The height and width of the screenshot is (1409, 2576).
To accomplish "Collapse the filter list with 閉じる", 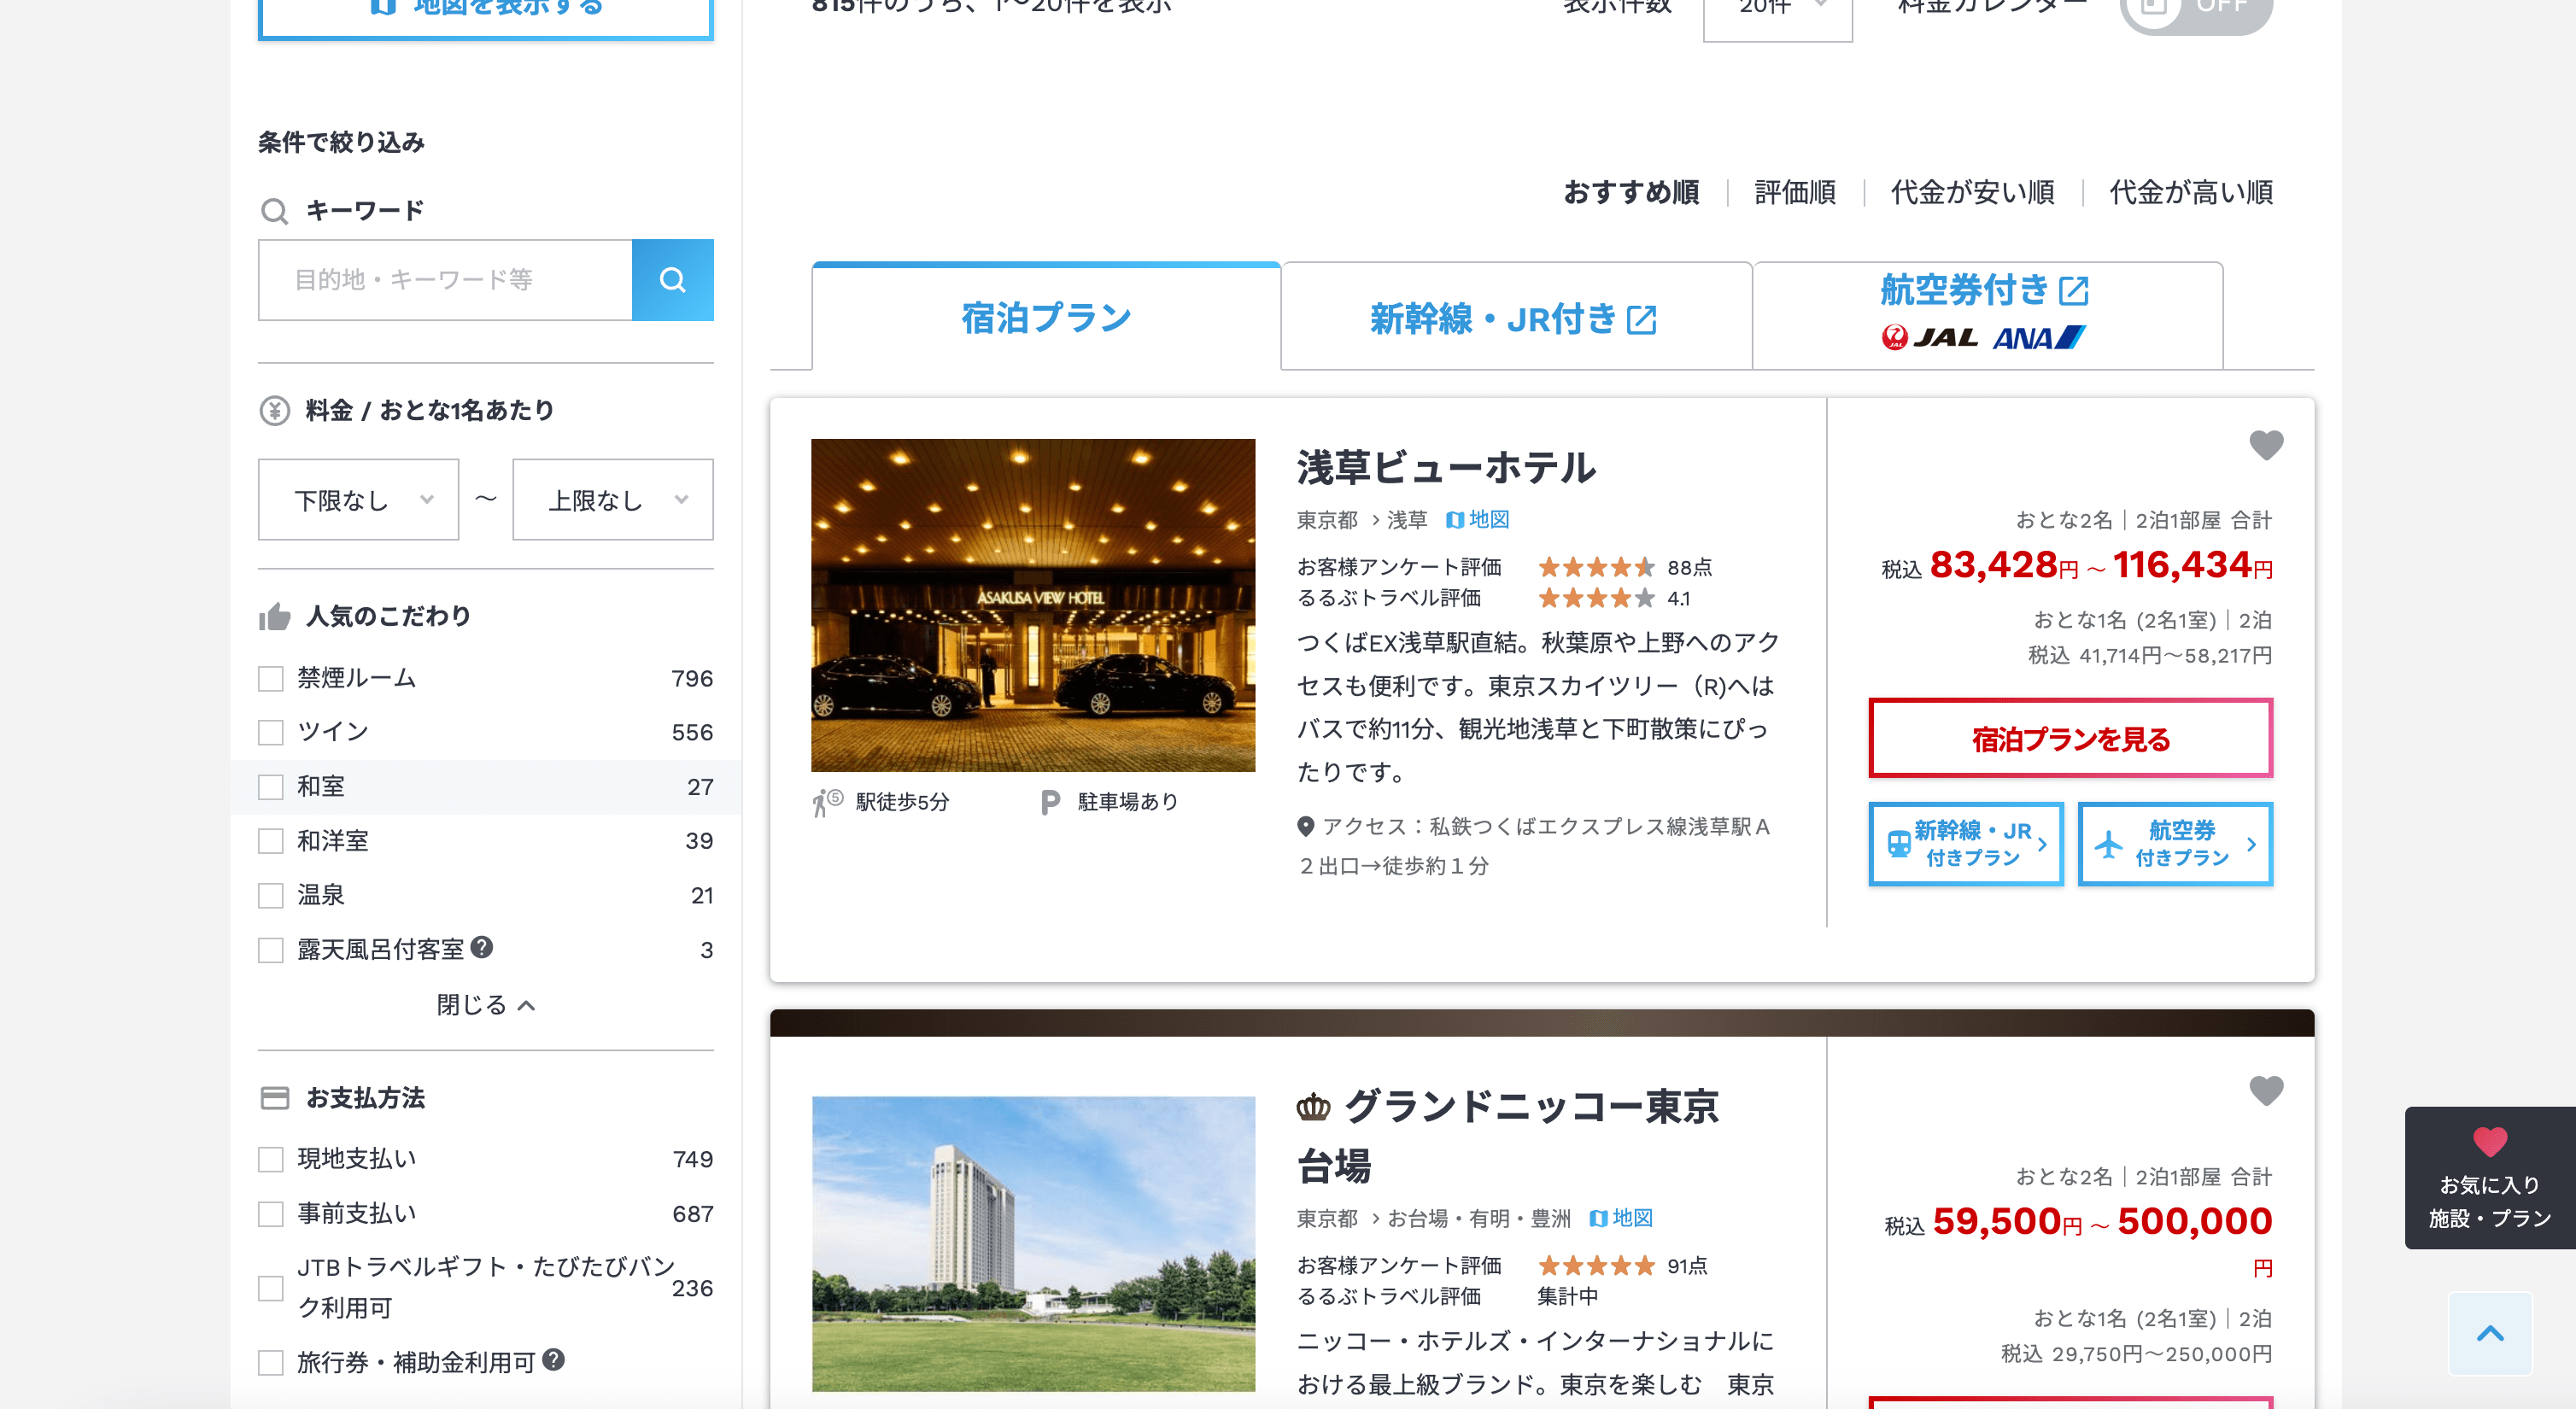I will coord(485,1005).
